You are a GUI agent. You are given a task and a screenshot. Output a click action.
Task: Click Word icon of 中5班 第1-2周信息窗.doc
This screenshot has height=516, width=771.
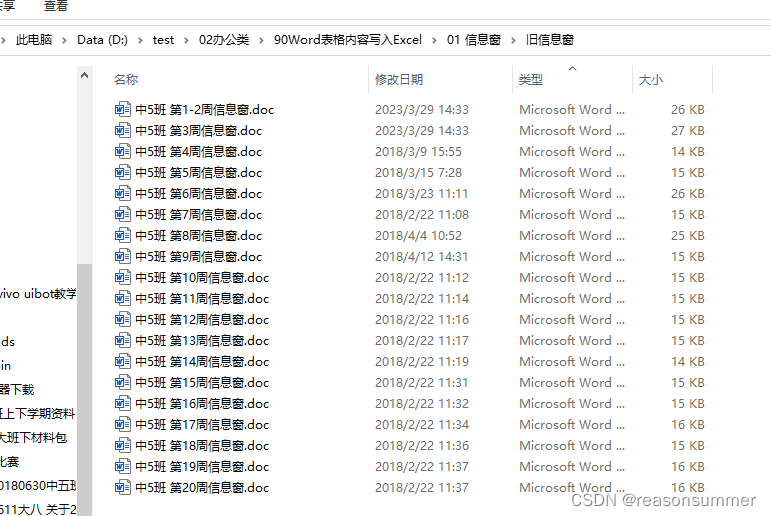[x=122, y=109]
